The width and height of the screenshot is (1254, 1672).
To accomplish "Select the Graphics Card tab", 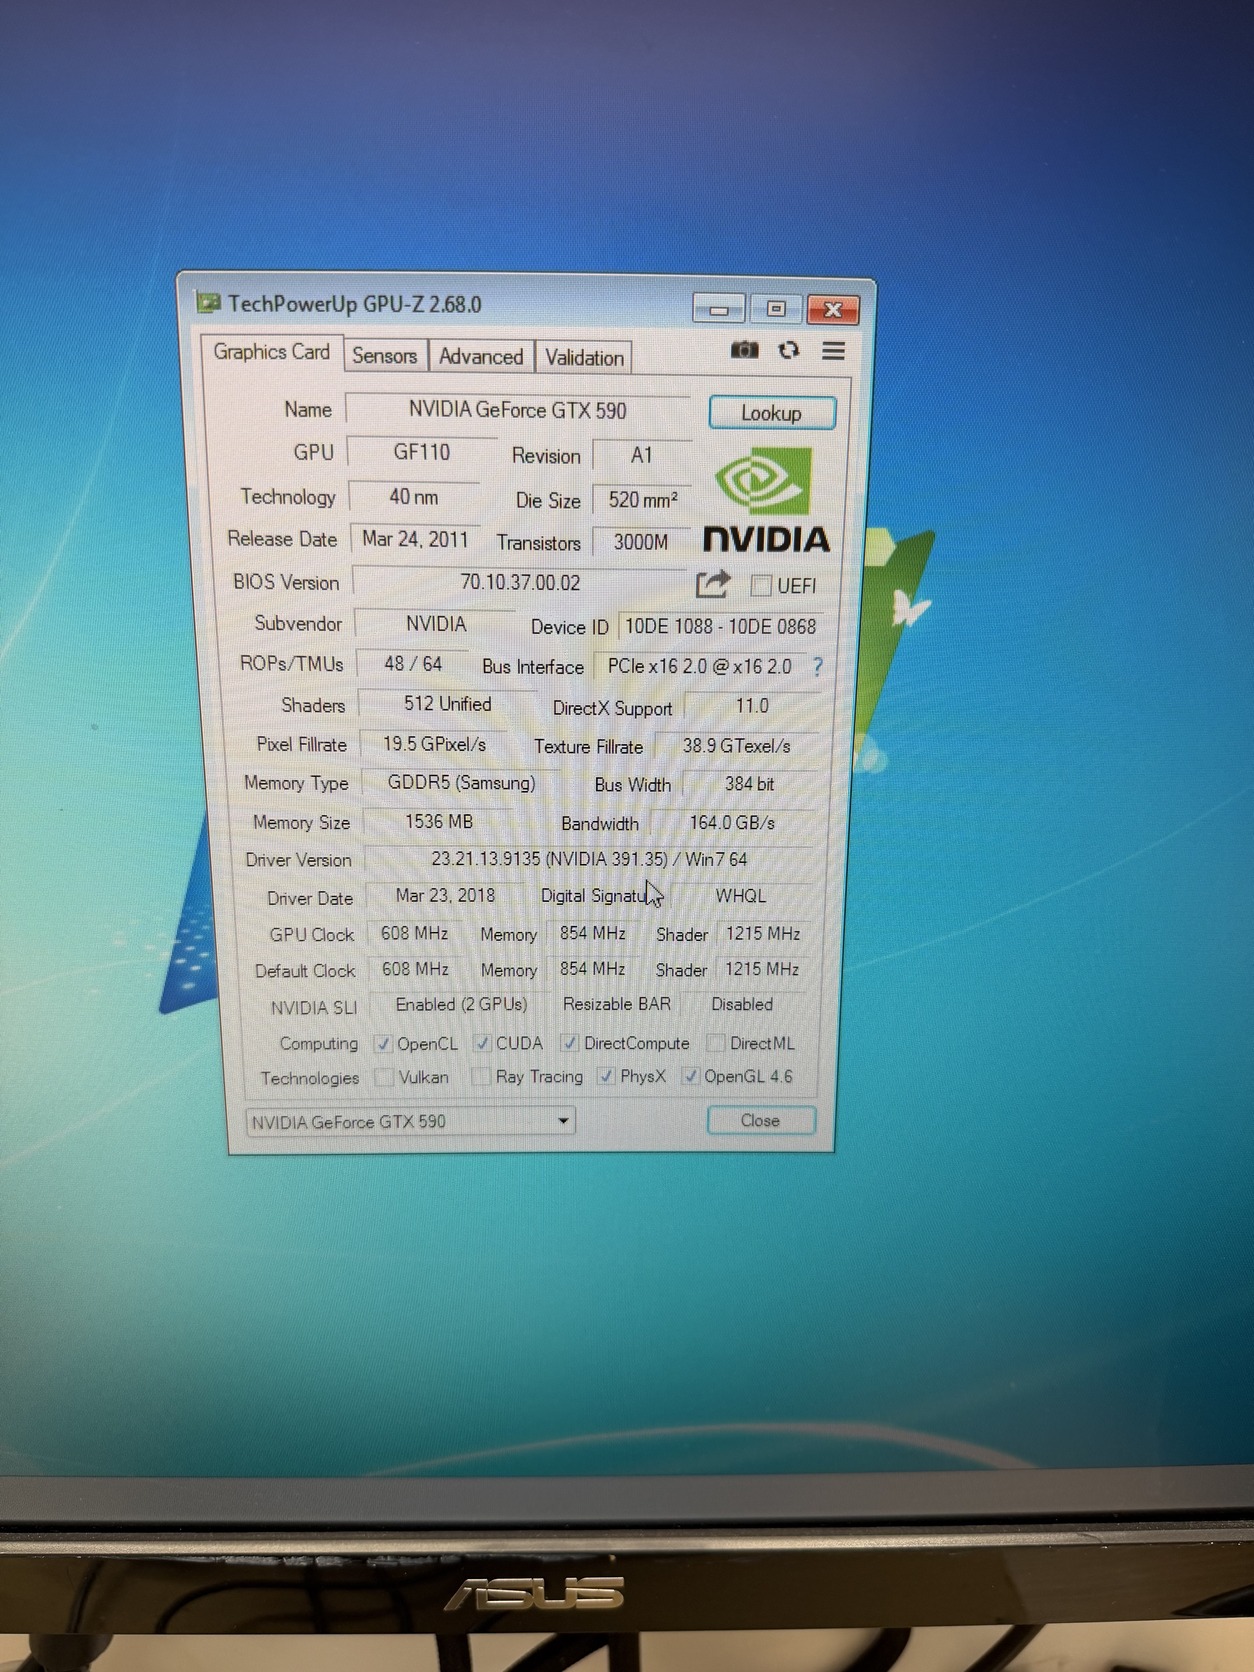I will (271, 352).
